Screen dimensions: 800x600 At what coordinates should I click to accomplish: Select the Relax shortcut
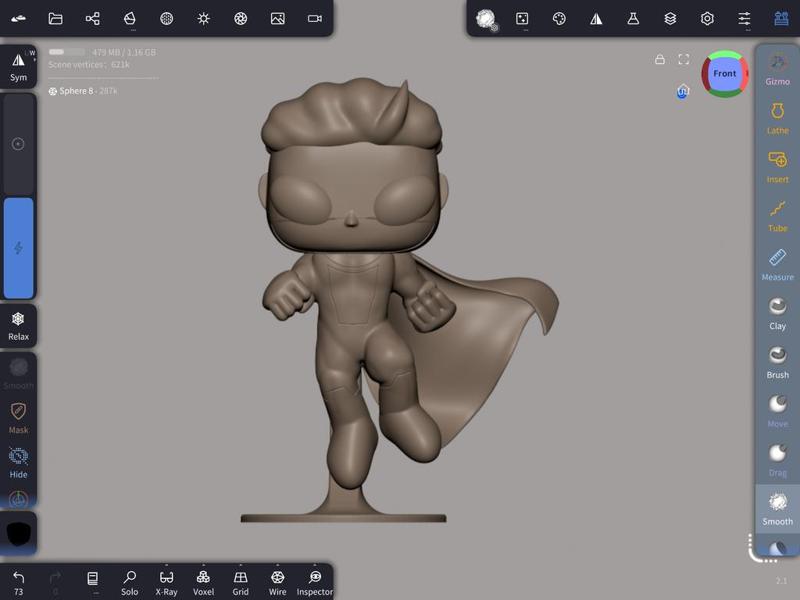click(x=18, y=326)
